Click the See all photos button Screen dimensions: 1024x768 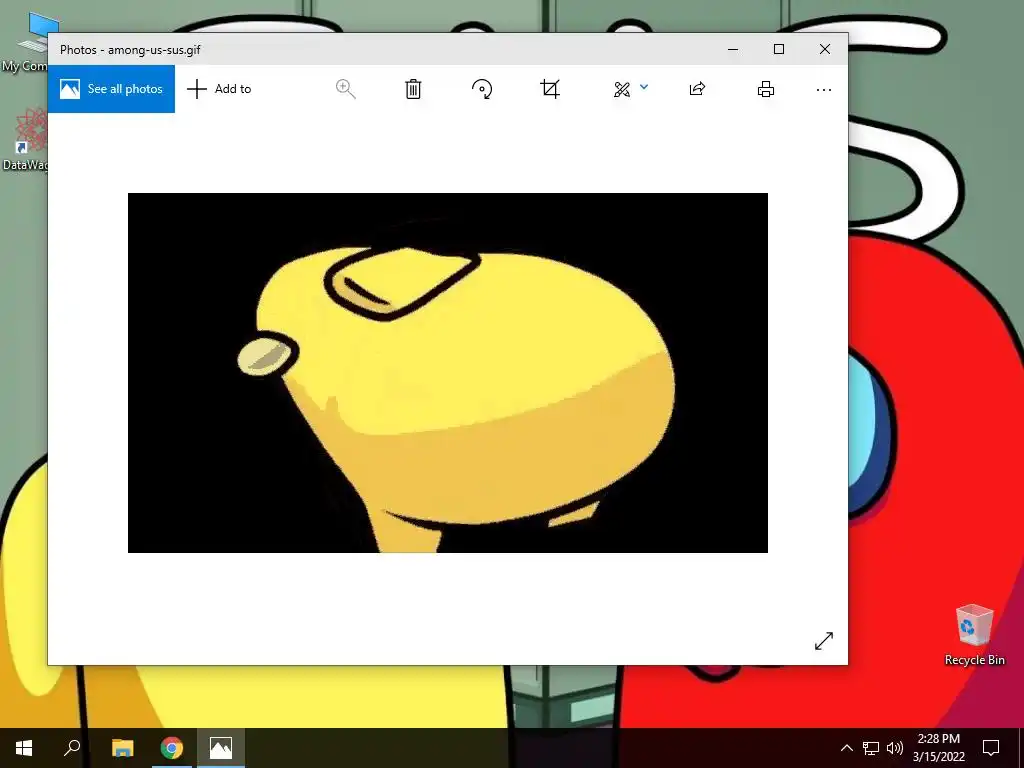(x=111, y=89)
